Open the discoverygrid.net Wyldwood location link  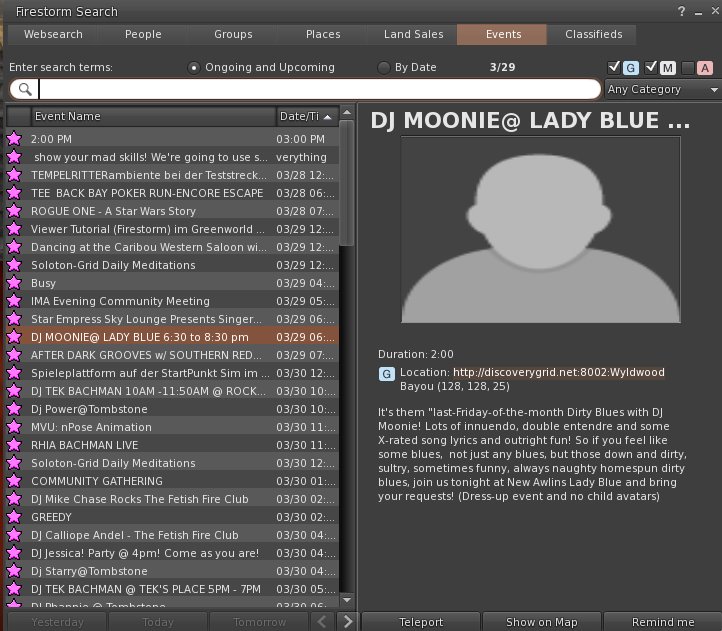tap(558, 373)
